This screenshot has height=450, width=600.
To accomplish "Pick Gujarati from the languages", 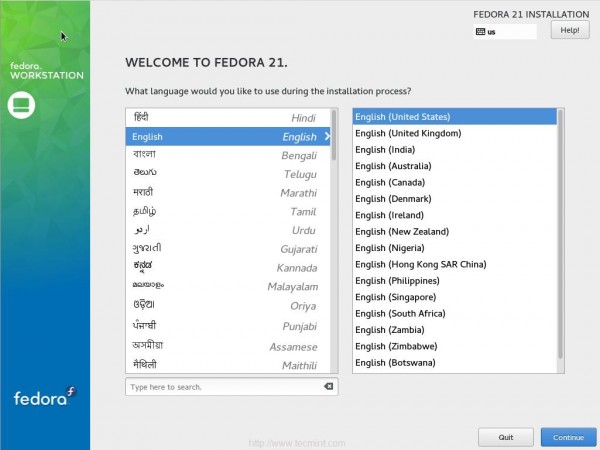I will pyautogui.click(x=228, y=249).
